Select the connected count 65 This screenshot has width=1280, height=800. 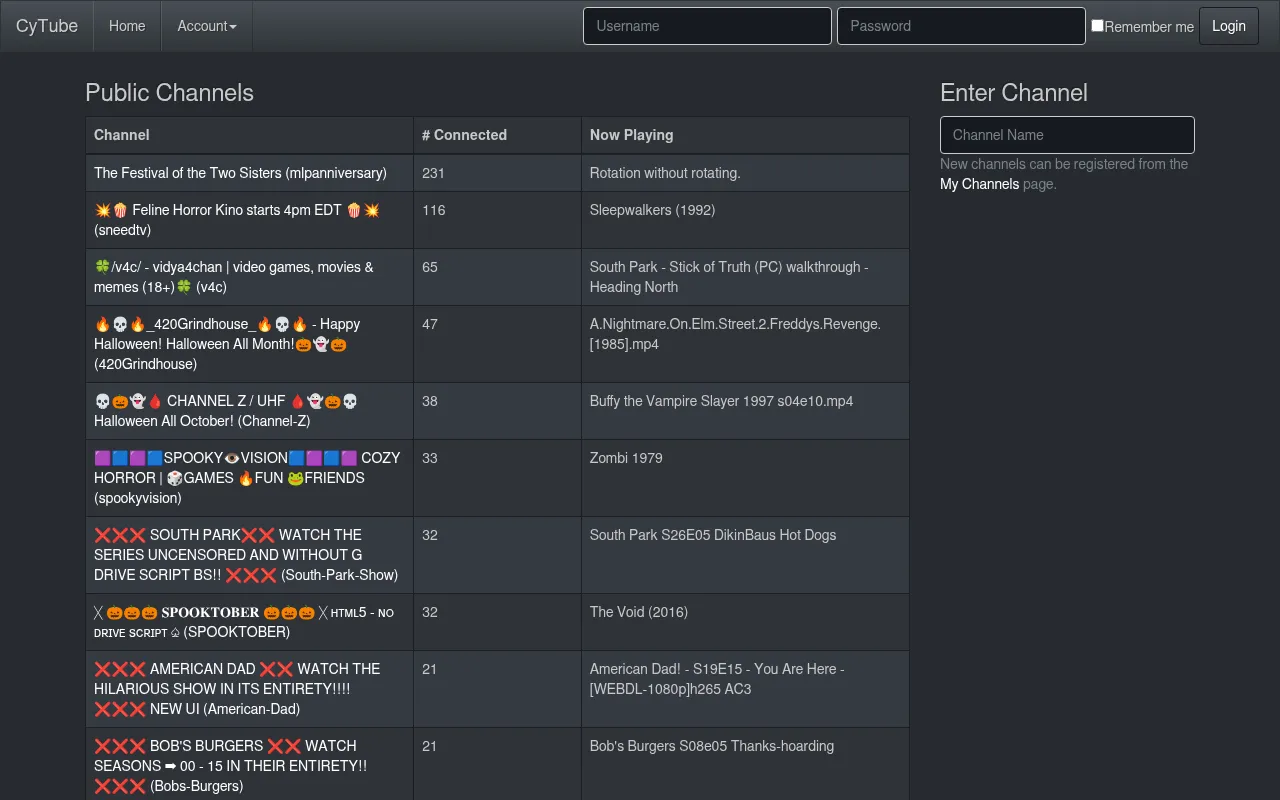(430, 267)
